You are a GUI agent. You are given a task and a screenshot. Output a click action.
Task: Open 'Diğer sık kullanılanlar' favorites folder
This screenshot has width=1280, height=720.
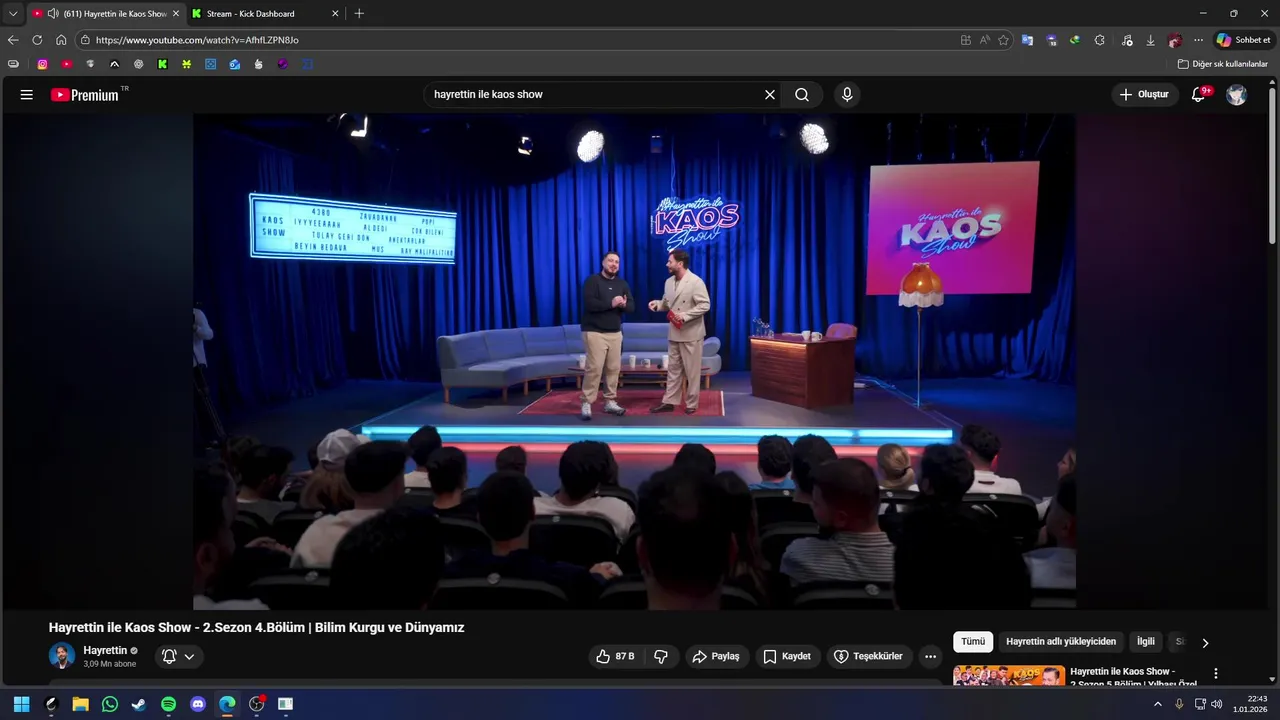point(1222,64)
